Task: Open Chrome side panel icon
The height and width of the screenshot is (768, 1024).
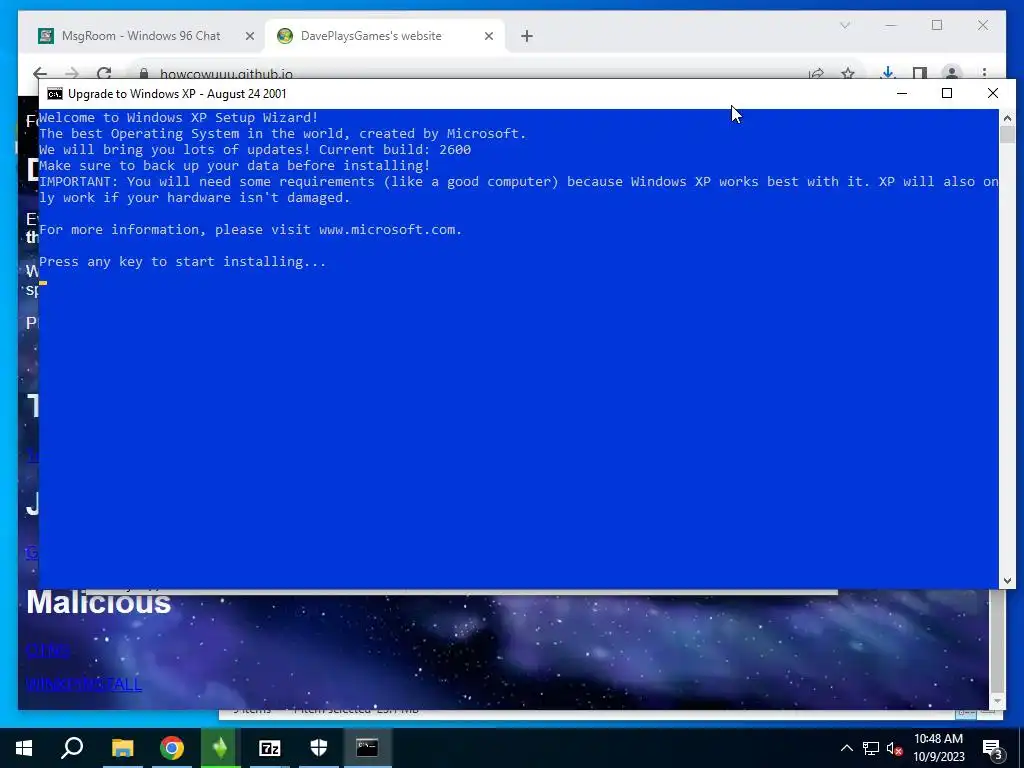Action: (920, 73)
